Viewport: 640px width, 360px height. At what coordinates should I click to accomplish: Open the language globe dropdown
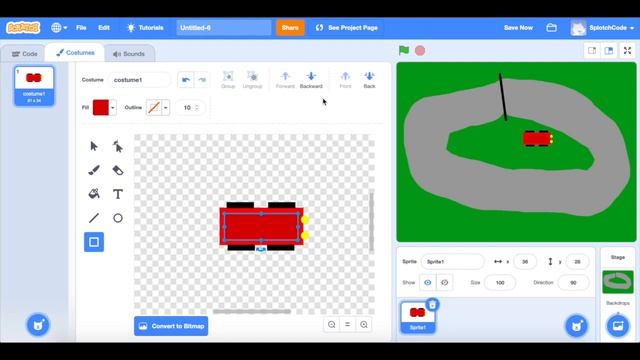point(59,28)
